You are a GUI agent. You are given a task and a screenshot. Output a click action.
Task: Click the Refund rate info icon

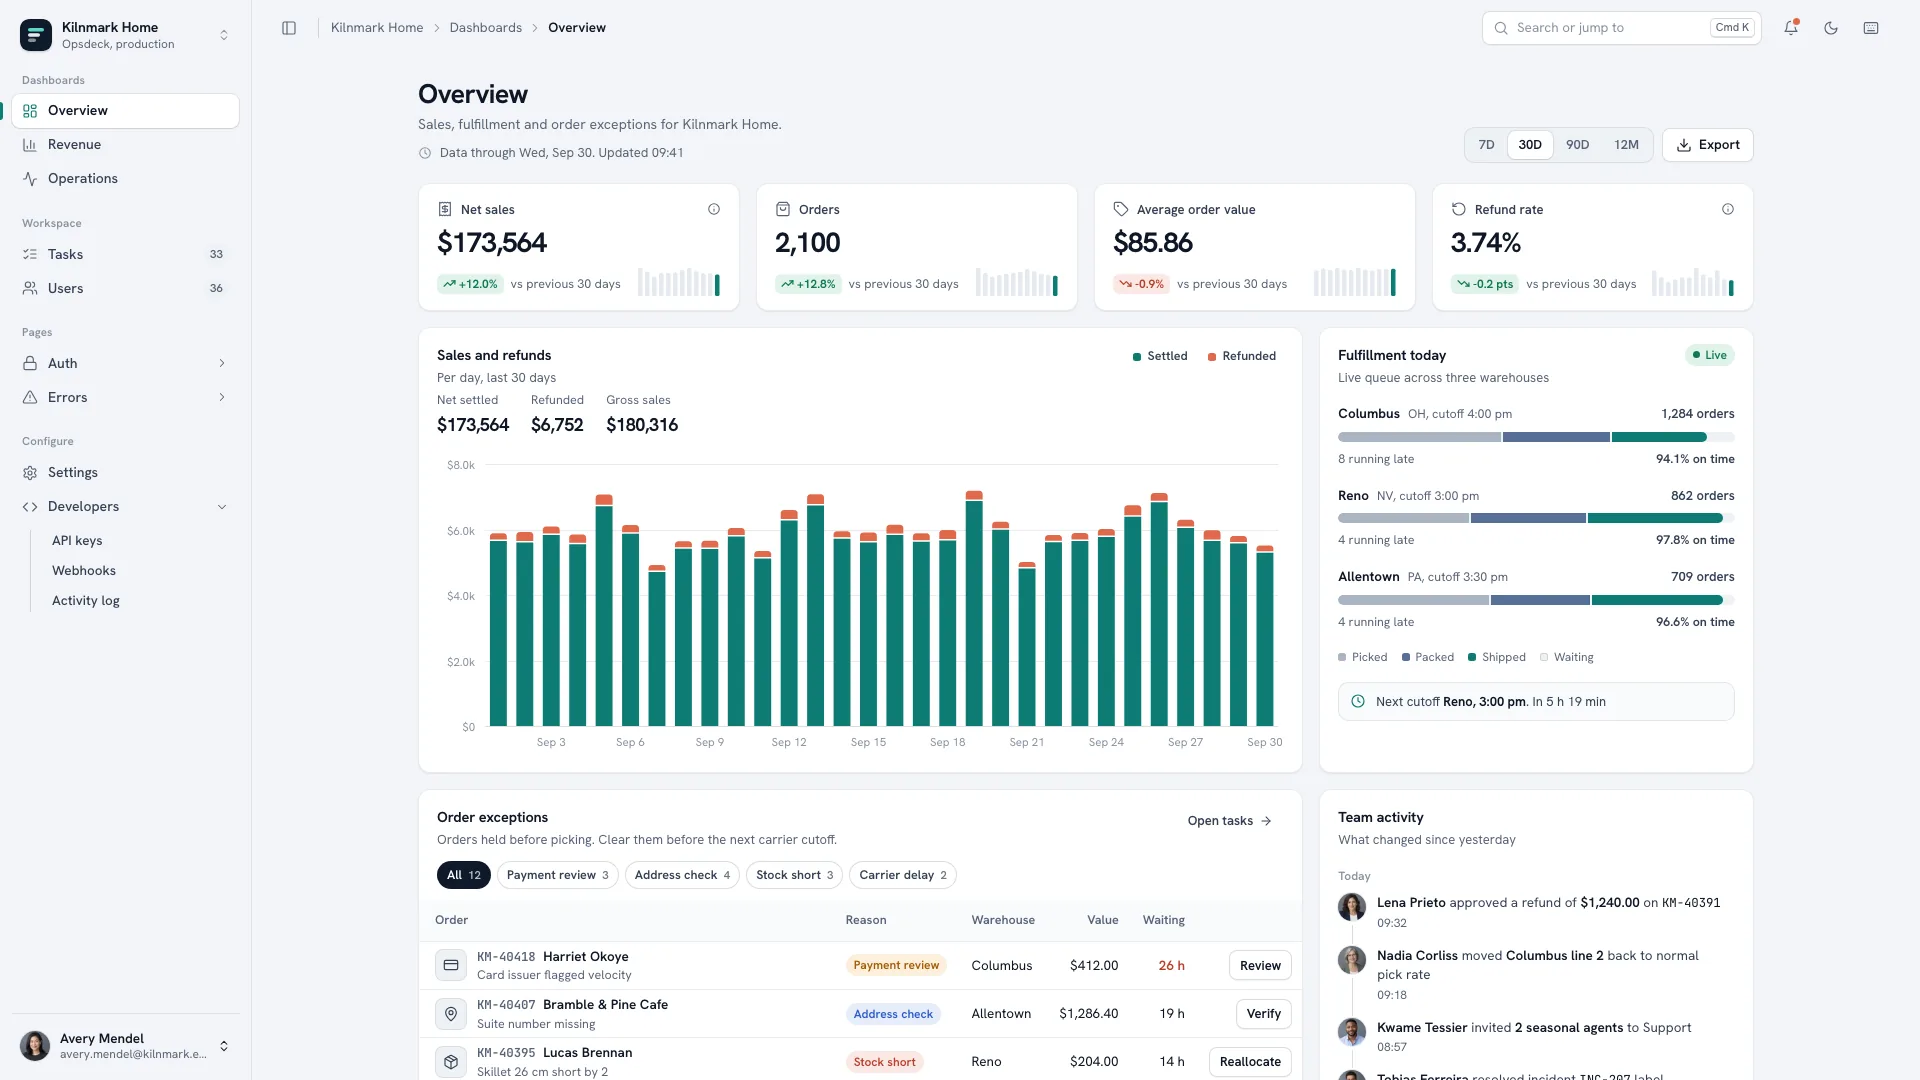click(x=1728, y=209)
